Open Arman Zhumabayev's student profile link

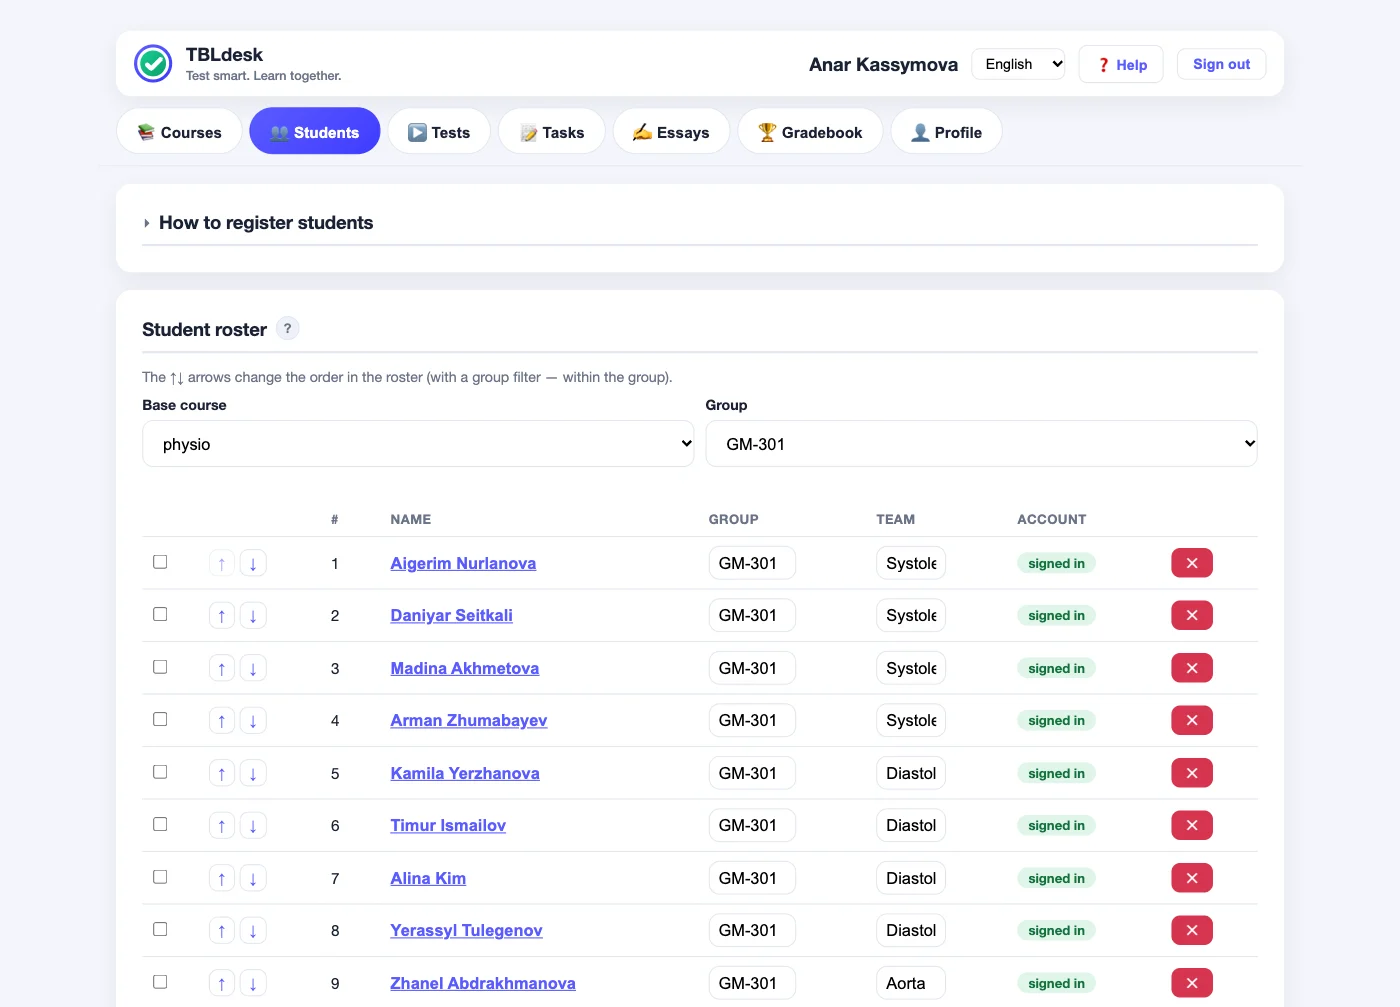[x=469, y=721]
